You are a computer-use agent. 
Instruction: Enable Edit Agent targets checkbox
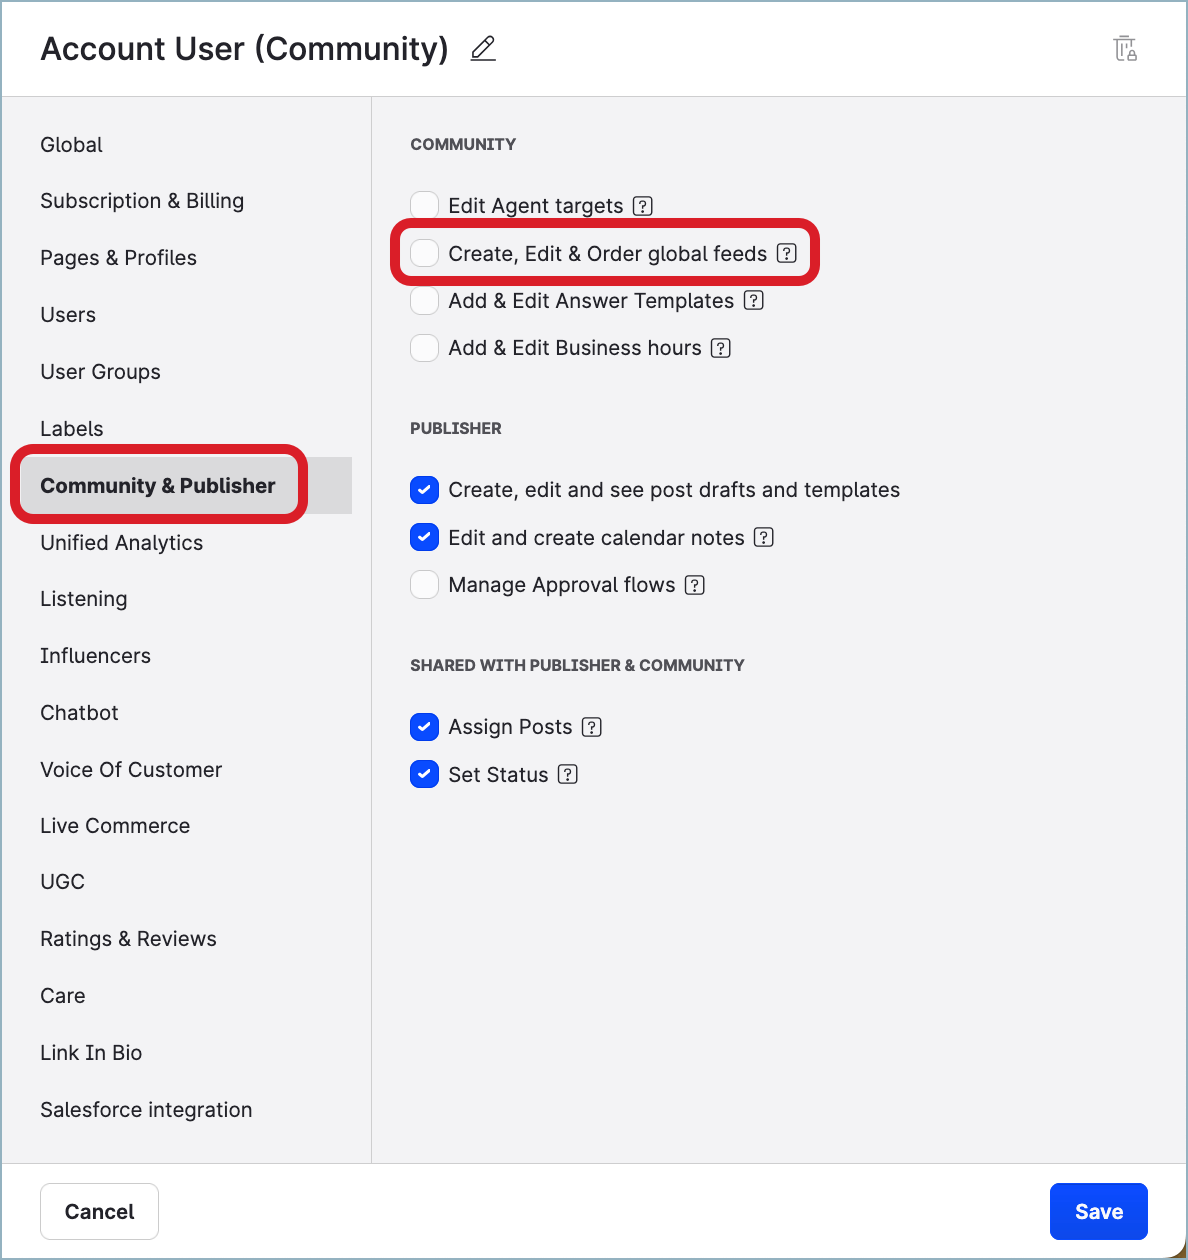point(425,206)
